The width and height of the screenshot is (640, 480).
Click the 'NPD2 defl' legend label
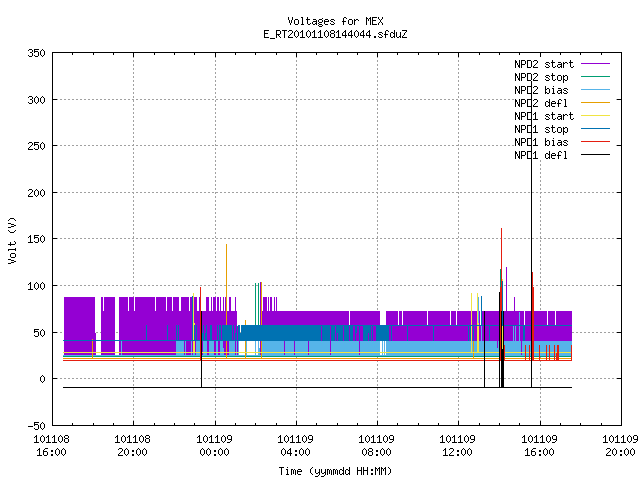pyautogui.click(x=541, y=103)
